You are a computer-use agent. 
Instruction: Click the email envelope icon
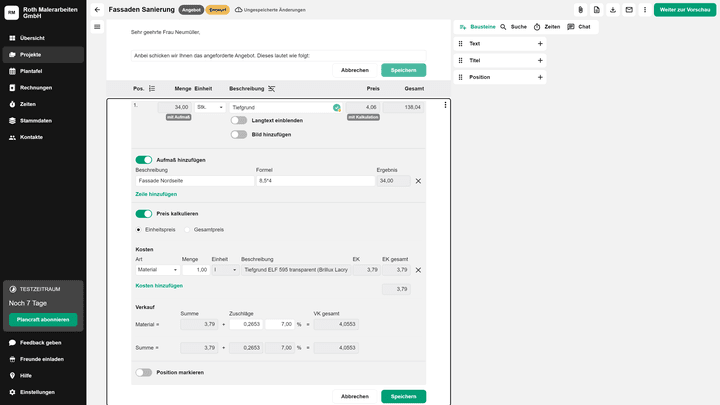pyautogui.click(x=613, y=9)
